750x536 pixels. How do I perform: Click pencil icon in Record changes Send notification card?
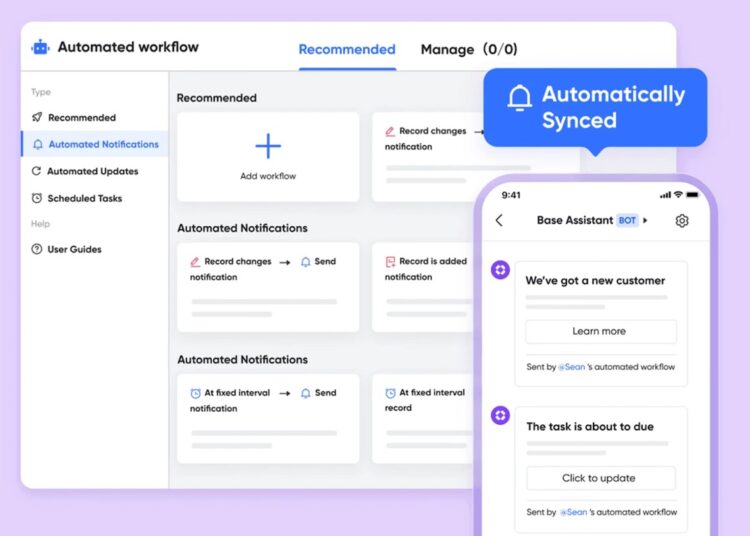point(195,262)
